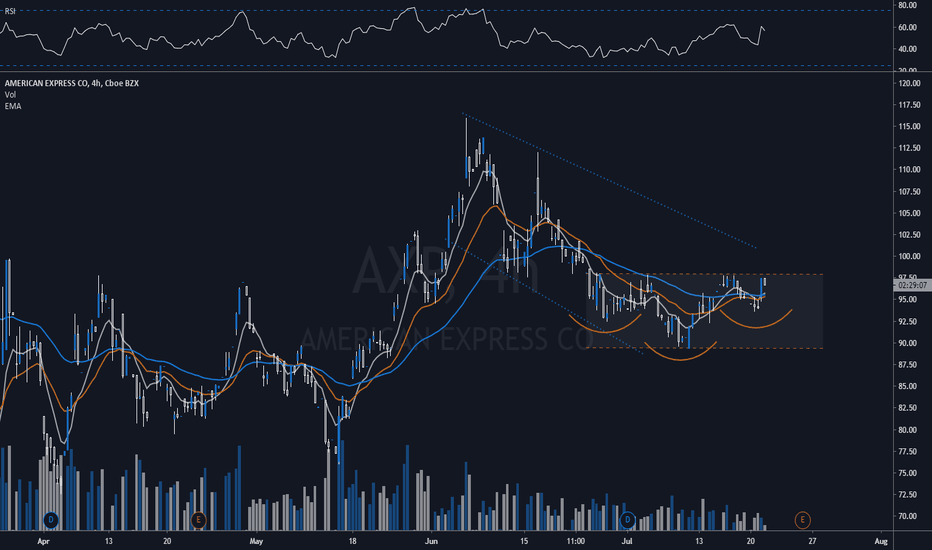Click the 85.00 price axis label
Image resolution: width=932 pixels, height=550 pixels.
click(x=909, y=386)
